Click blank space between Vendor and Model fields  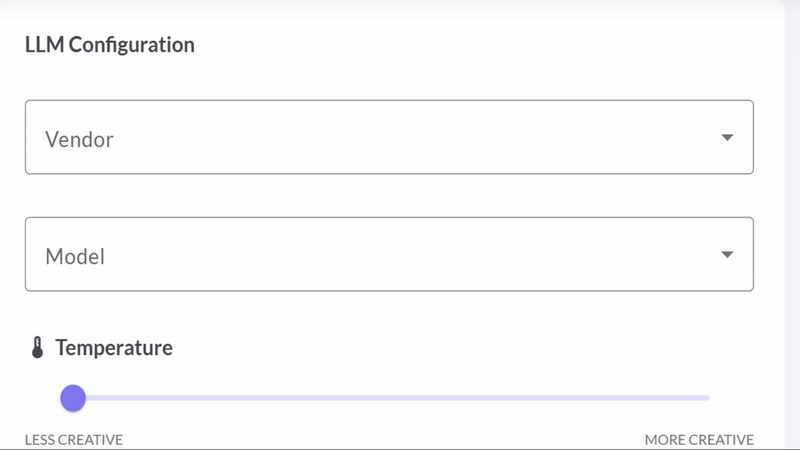389,196
